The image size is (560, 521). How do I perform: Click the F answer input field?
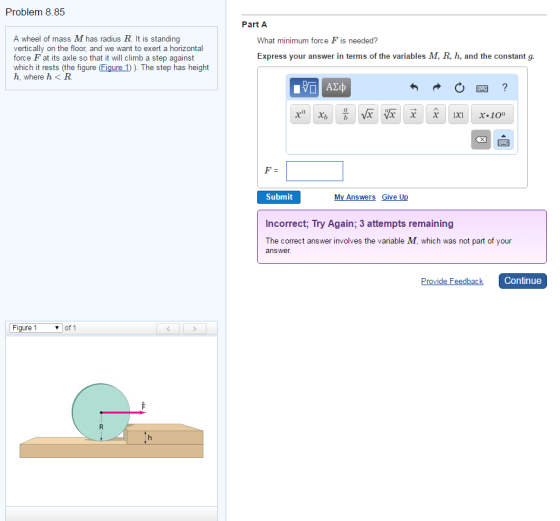(315, 171)
